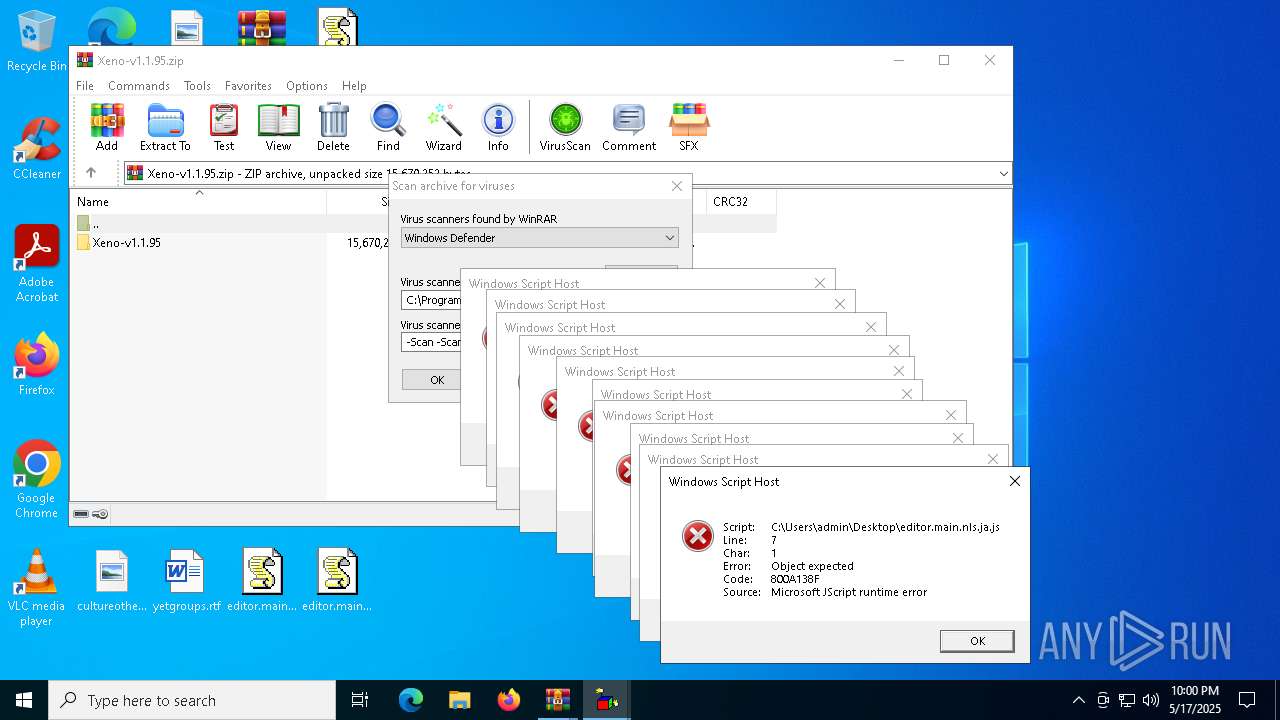
Task: Sort the file list by Name column
Action: pyautogui.click(x=200, y=201)
